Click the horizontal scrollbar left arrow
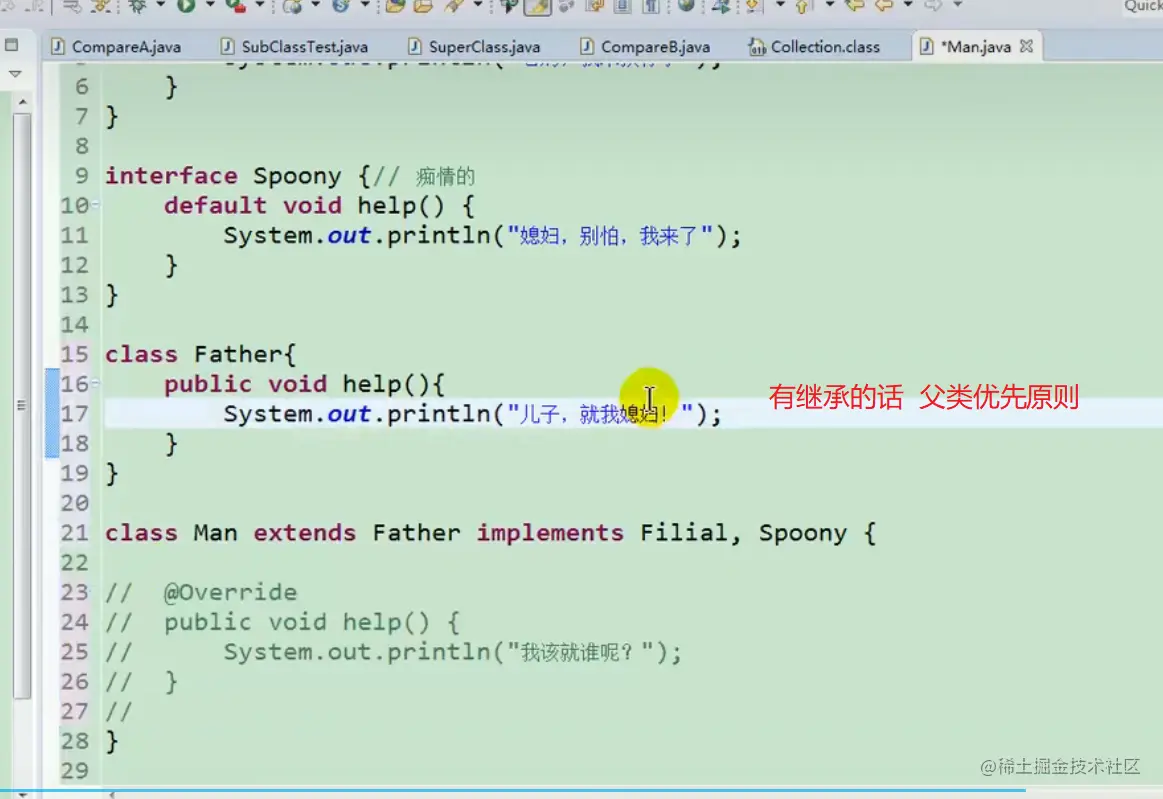Screen dimensions: 1163x799 [111, 795]
